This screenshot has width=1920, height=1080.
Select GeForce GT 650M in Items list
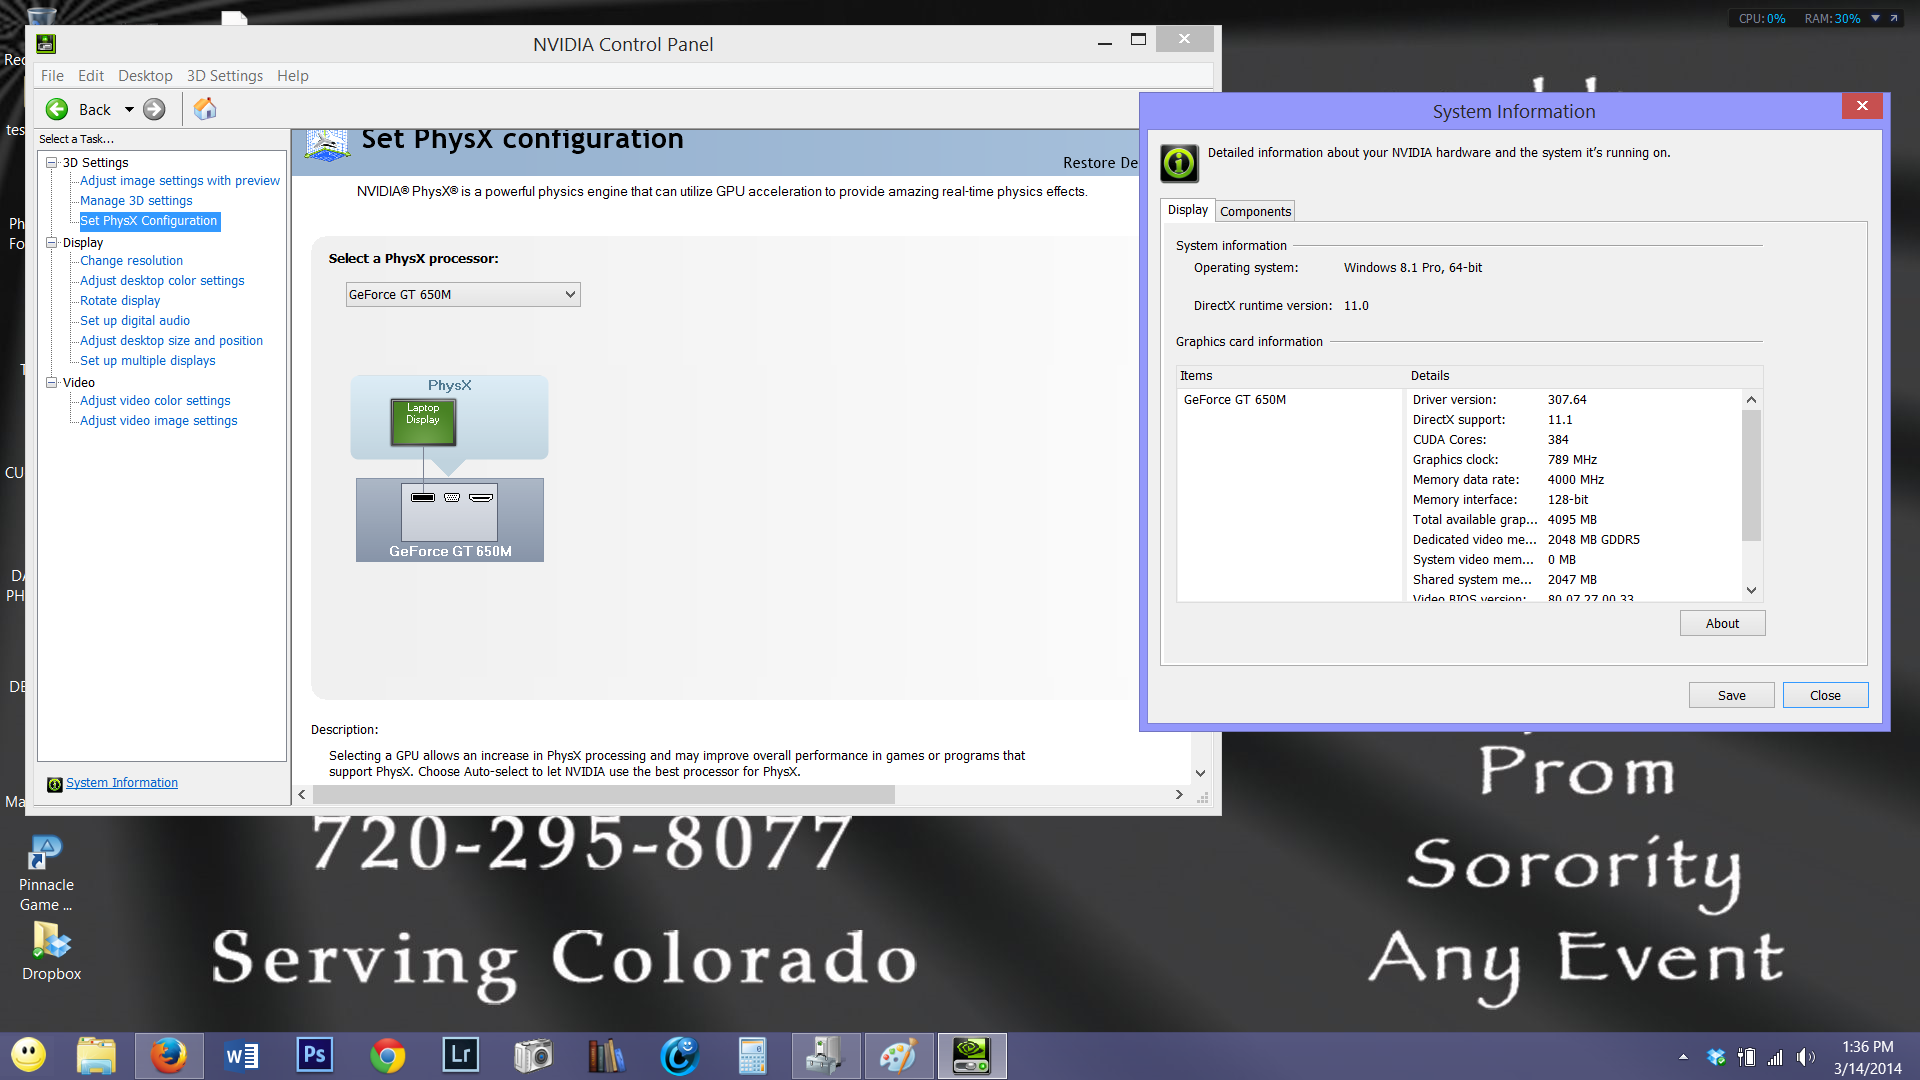pos(1235,400)
